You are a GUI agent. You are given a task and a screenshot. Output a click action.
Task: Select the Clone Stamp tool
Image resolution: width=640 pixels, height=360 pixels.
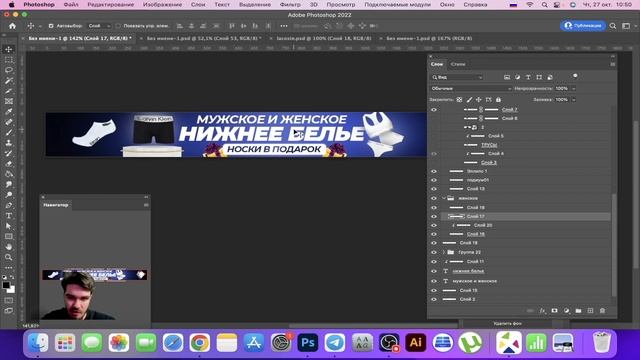9,143
